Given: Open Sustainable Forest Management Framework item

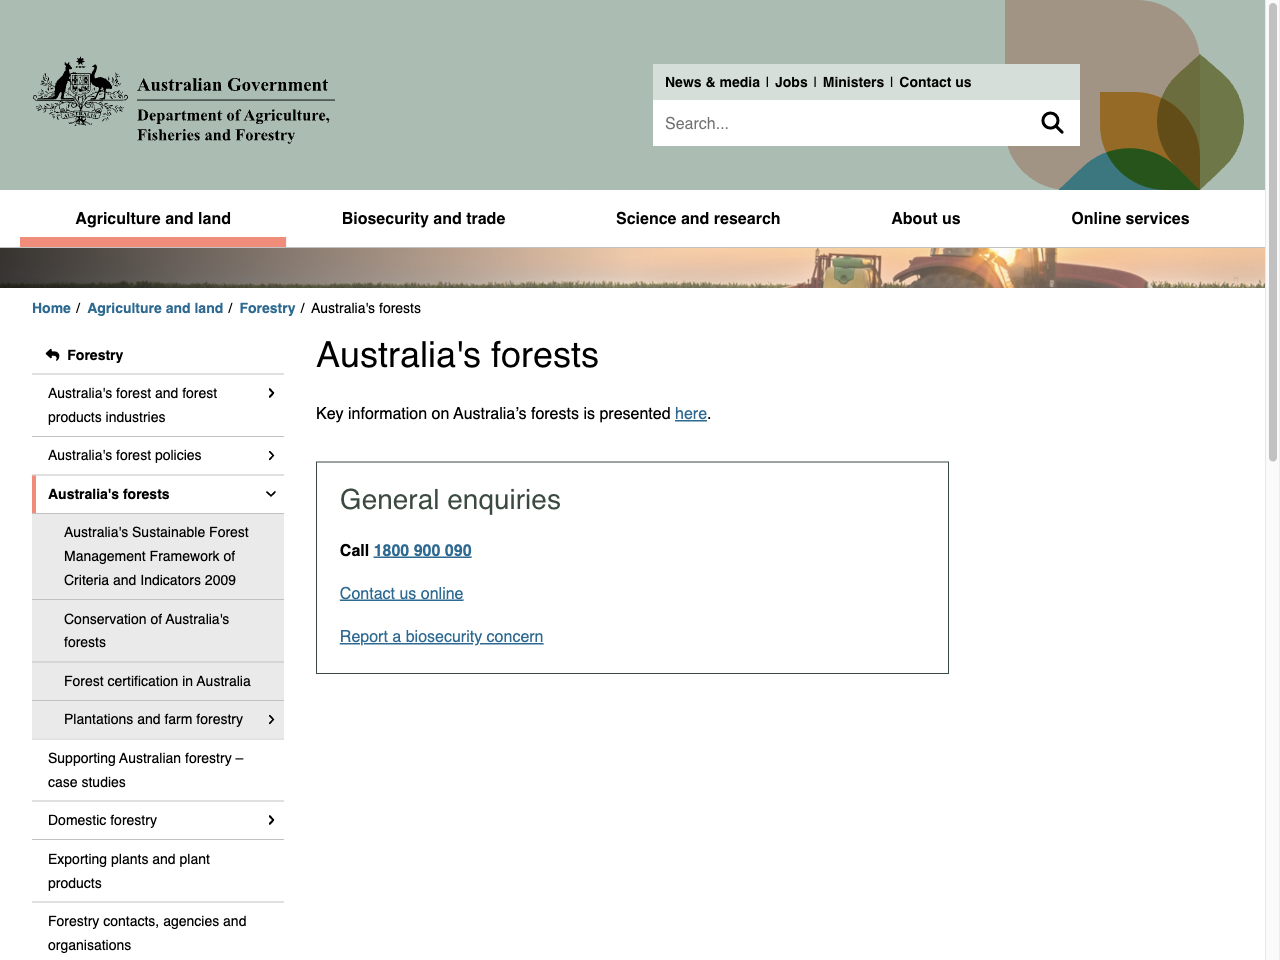Looking at the screenshot, I should click(x=156, y=556).
